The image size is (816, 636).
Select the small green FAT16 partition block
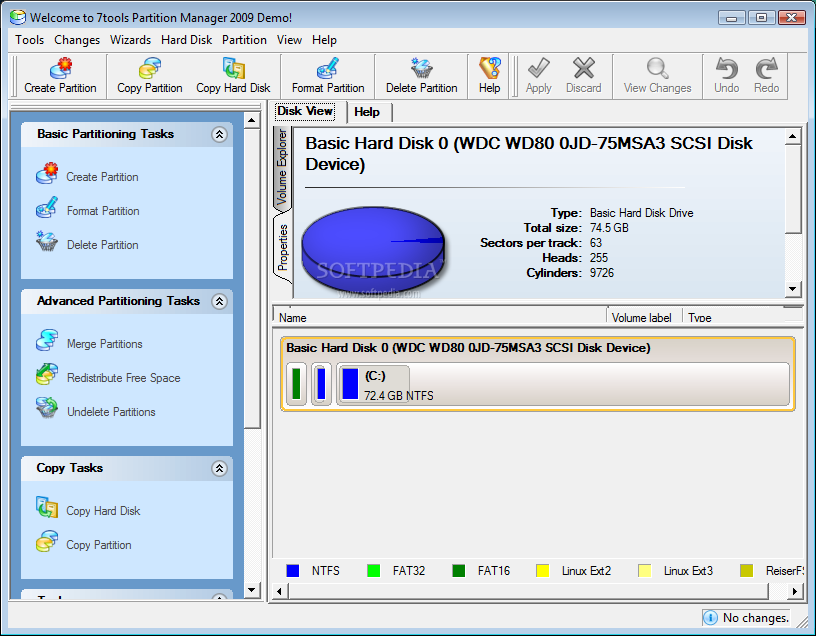point(296,384)
